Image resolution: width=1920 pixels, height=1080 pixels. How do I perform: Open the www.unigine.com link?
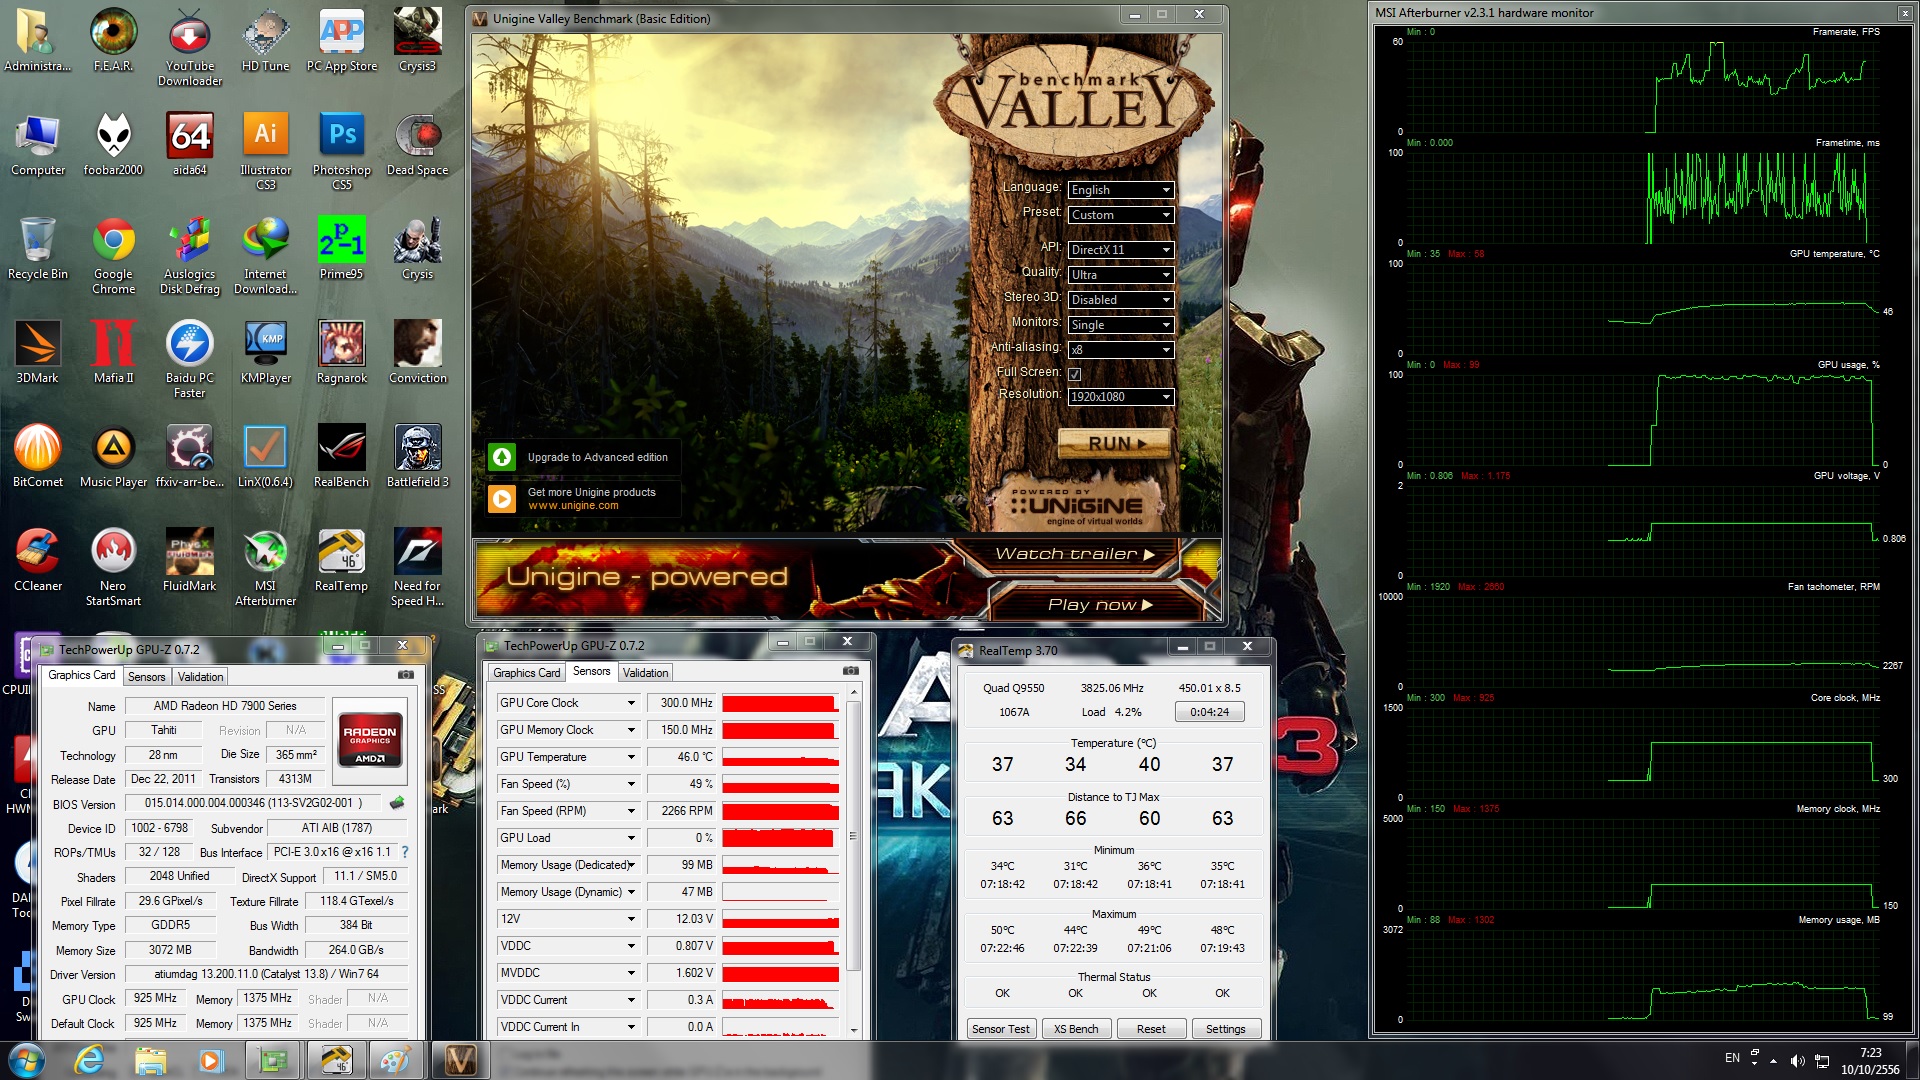coord(573,506)
